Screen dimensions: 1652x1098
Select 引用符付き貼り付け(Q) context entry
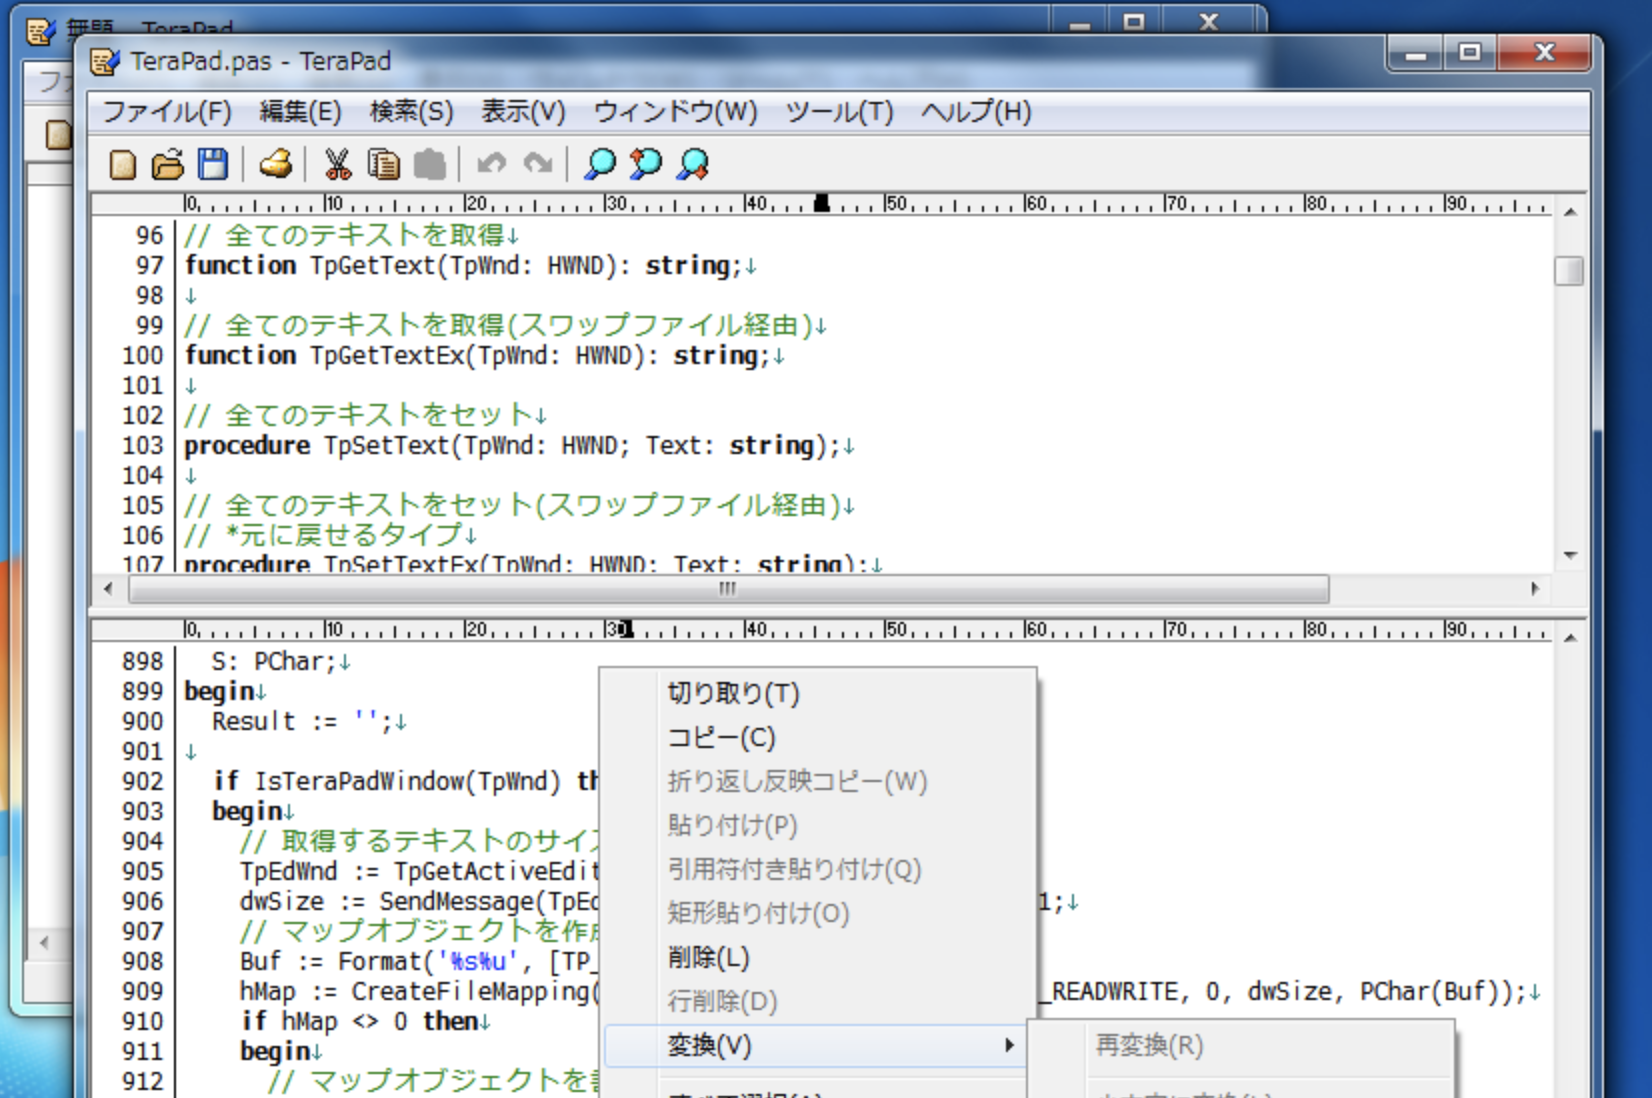click(818, 869)
